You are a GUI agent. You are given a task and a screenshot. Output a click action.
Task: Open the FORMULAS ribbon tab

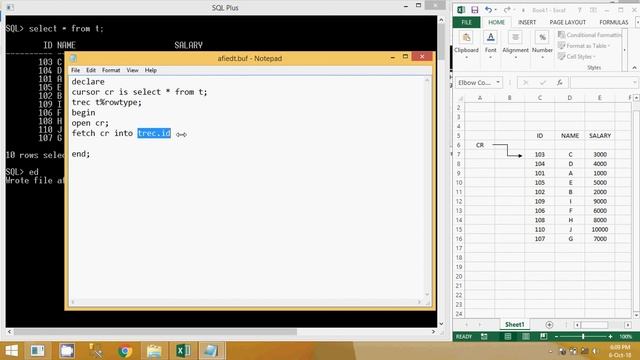coord(613,22)
